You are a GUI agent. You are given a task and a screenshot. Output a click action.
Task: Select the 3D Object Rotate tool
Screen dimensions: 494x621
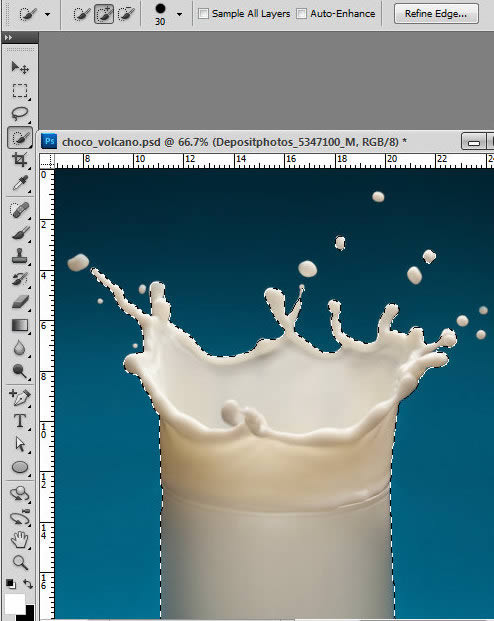point(20,494)
